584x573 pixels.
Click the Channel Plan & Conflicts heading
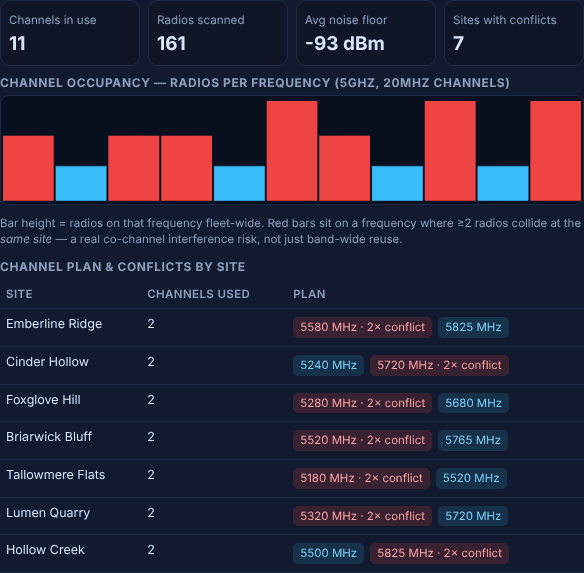[123, 267]
